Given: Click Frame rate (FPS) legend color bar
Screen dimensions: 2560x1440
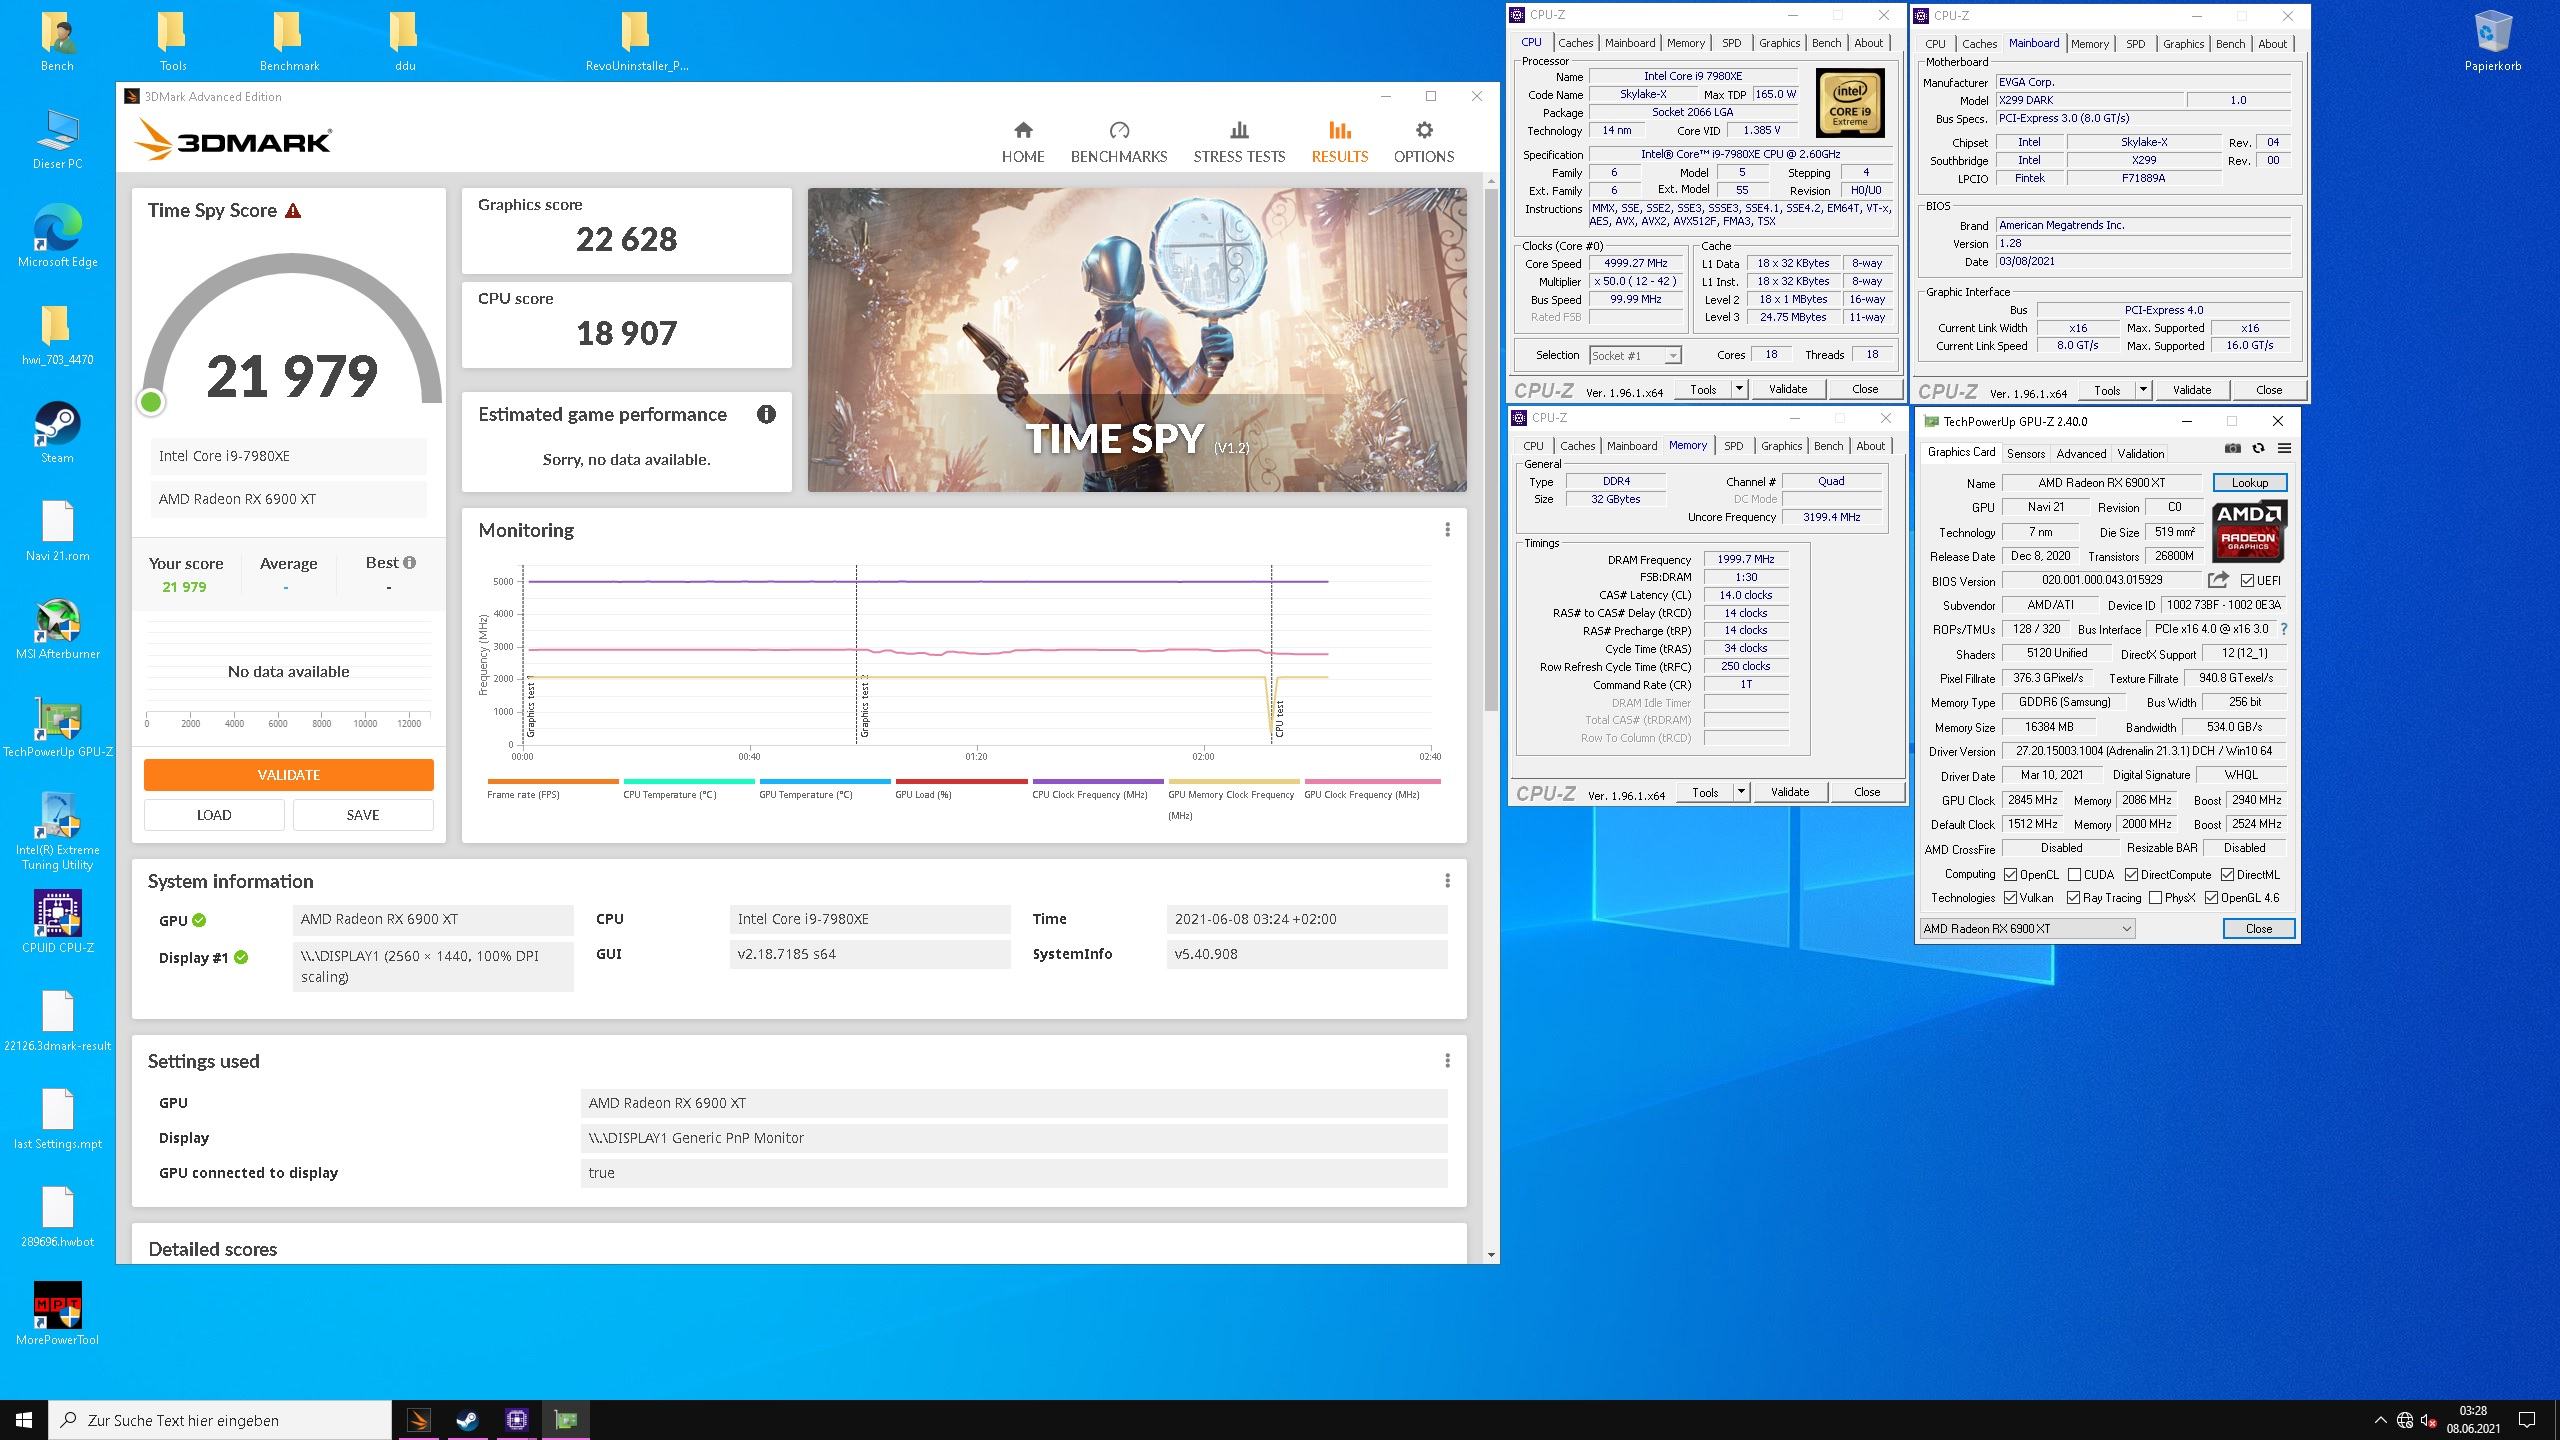Looking at the screenshot, I should (553, 782).
